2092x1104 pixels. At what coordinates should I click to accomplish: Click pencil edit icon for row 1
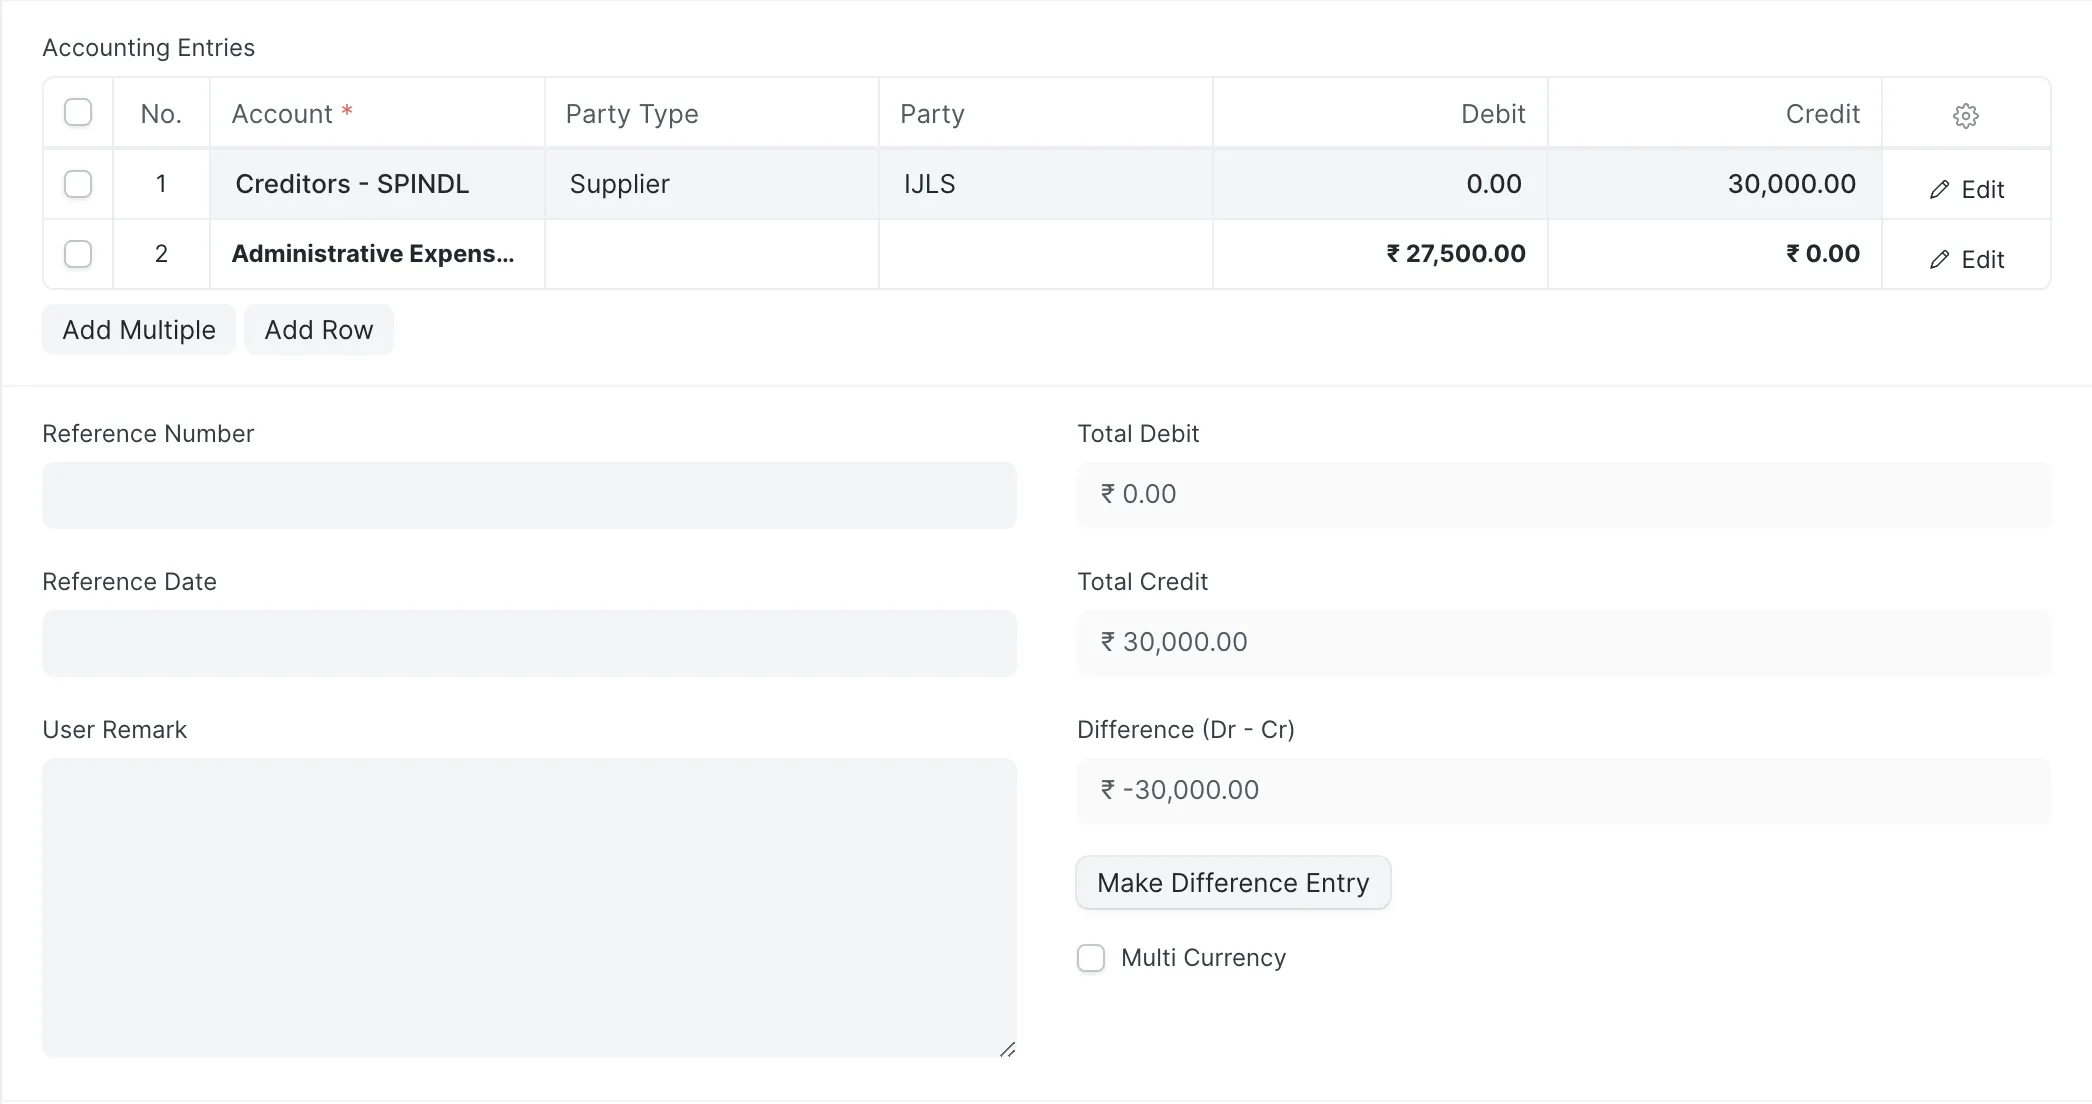pyautogui.click(x=1939, y=190)
